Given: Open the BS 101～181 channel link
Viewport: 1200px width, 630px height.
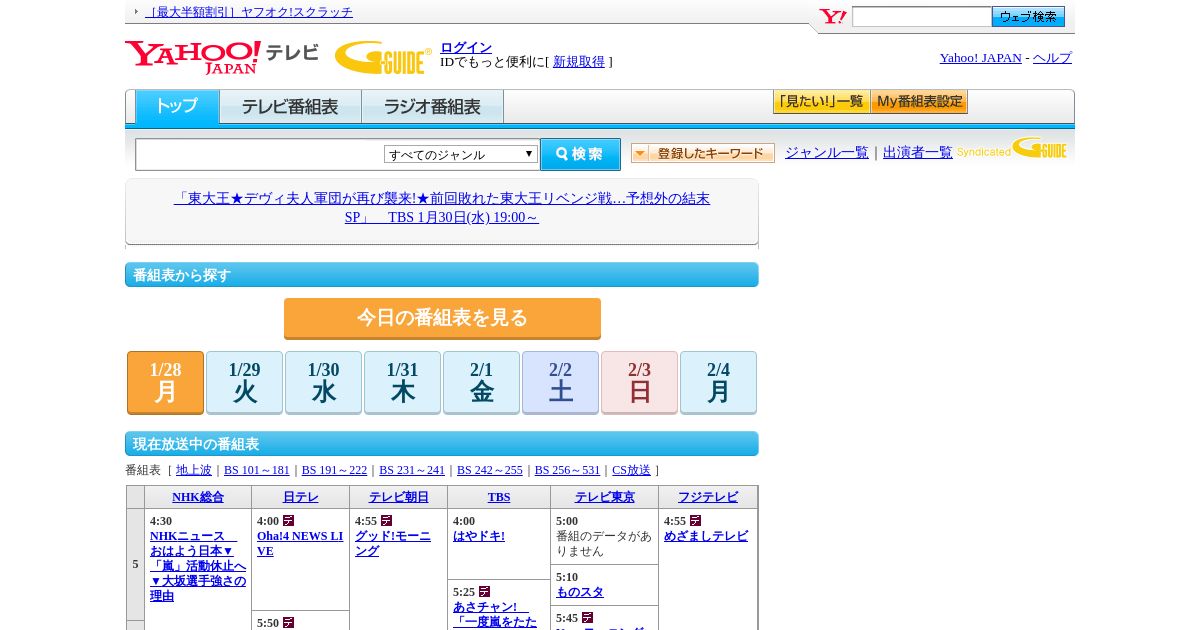Looking at the screenshot, I should point(256,470).
